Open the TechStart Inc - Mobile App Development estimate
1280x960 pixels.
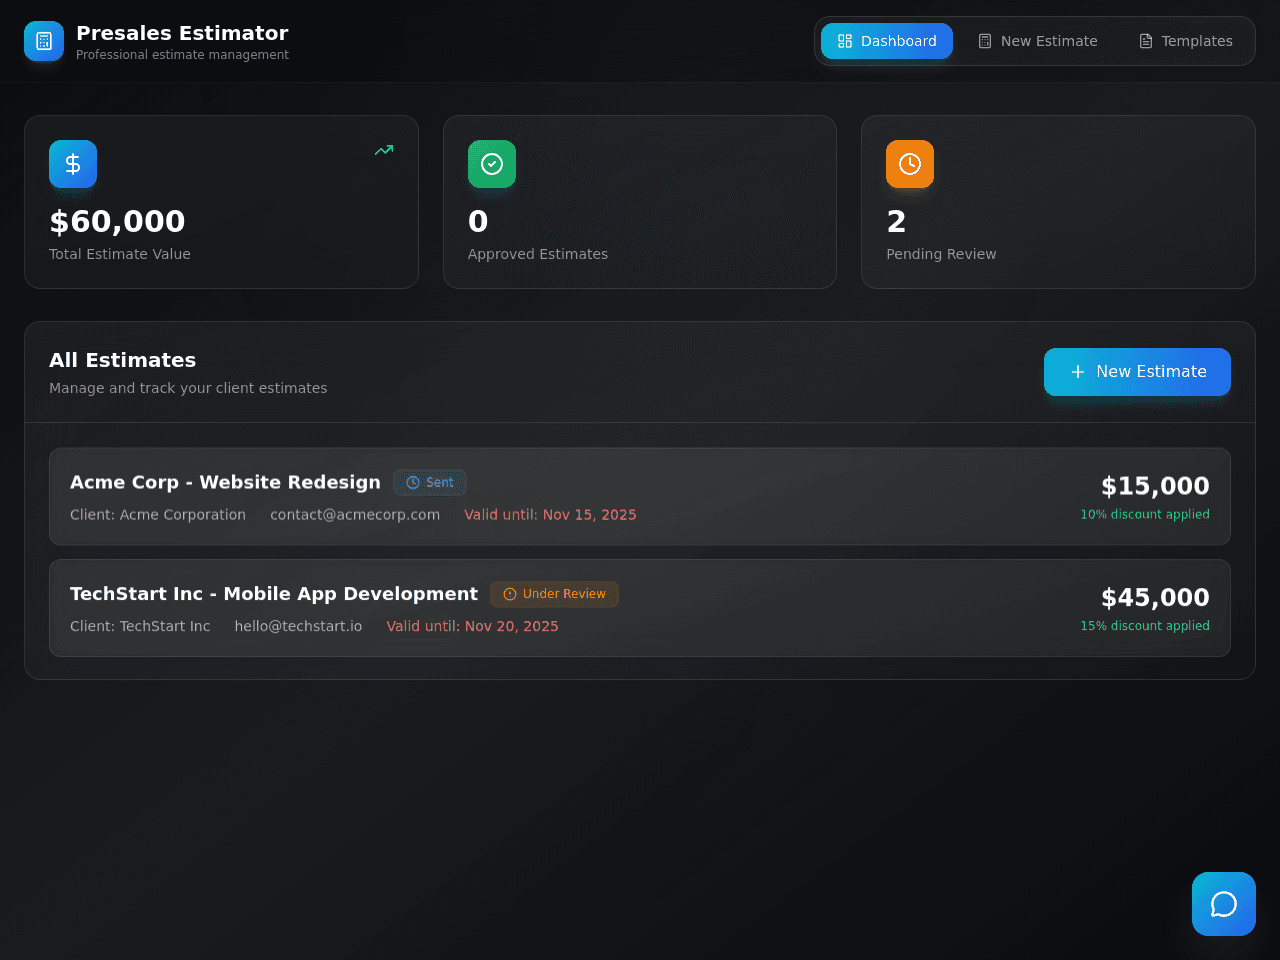point(640,608)
